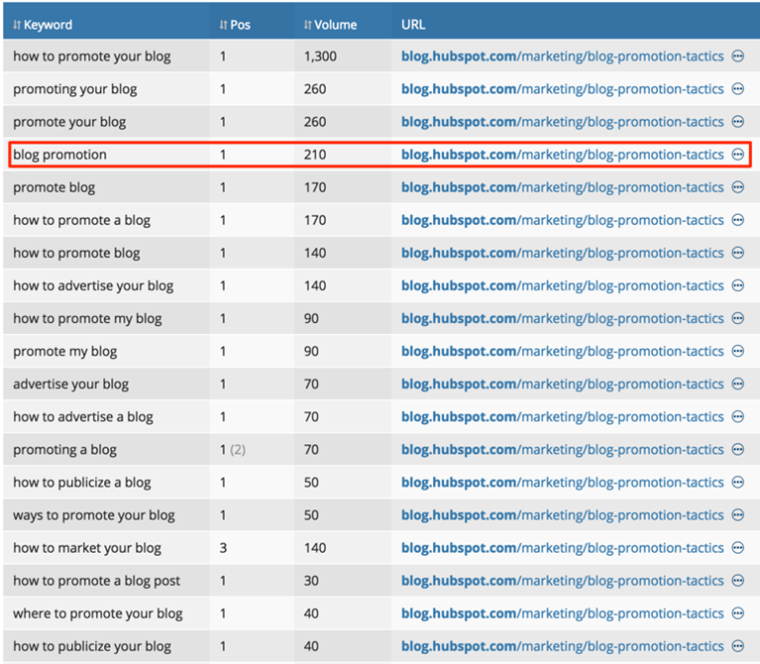Open more-options icon for 'promoting a blog' row
760x664 pixels.
[x=738, y=449]
